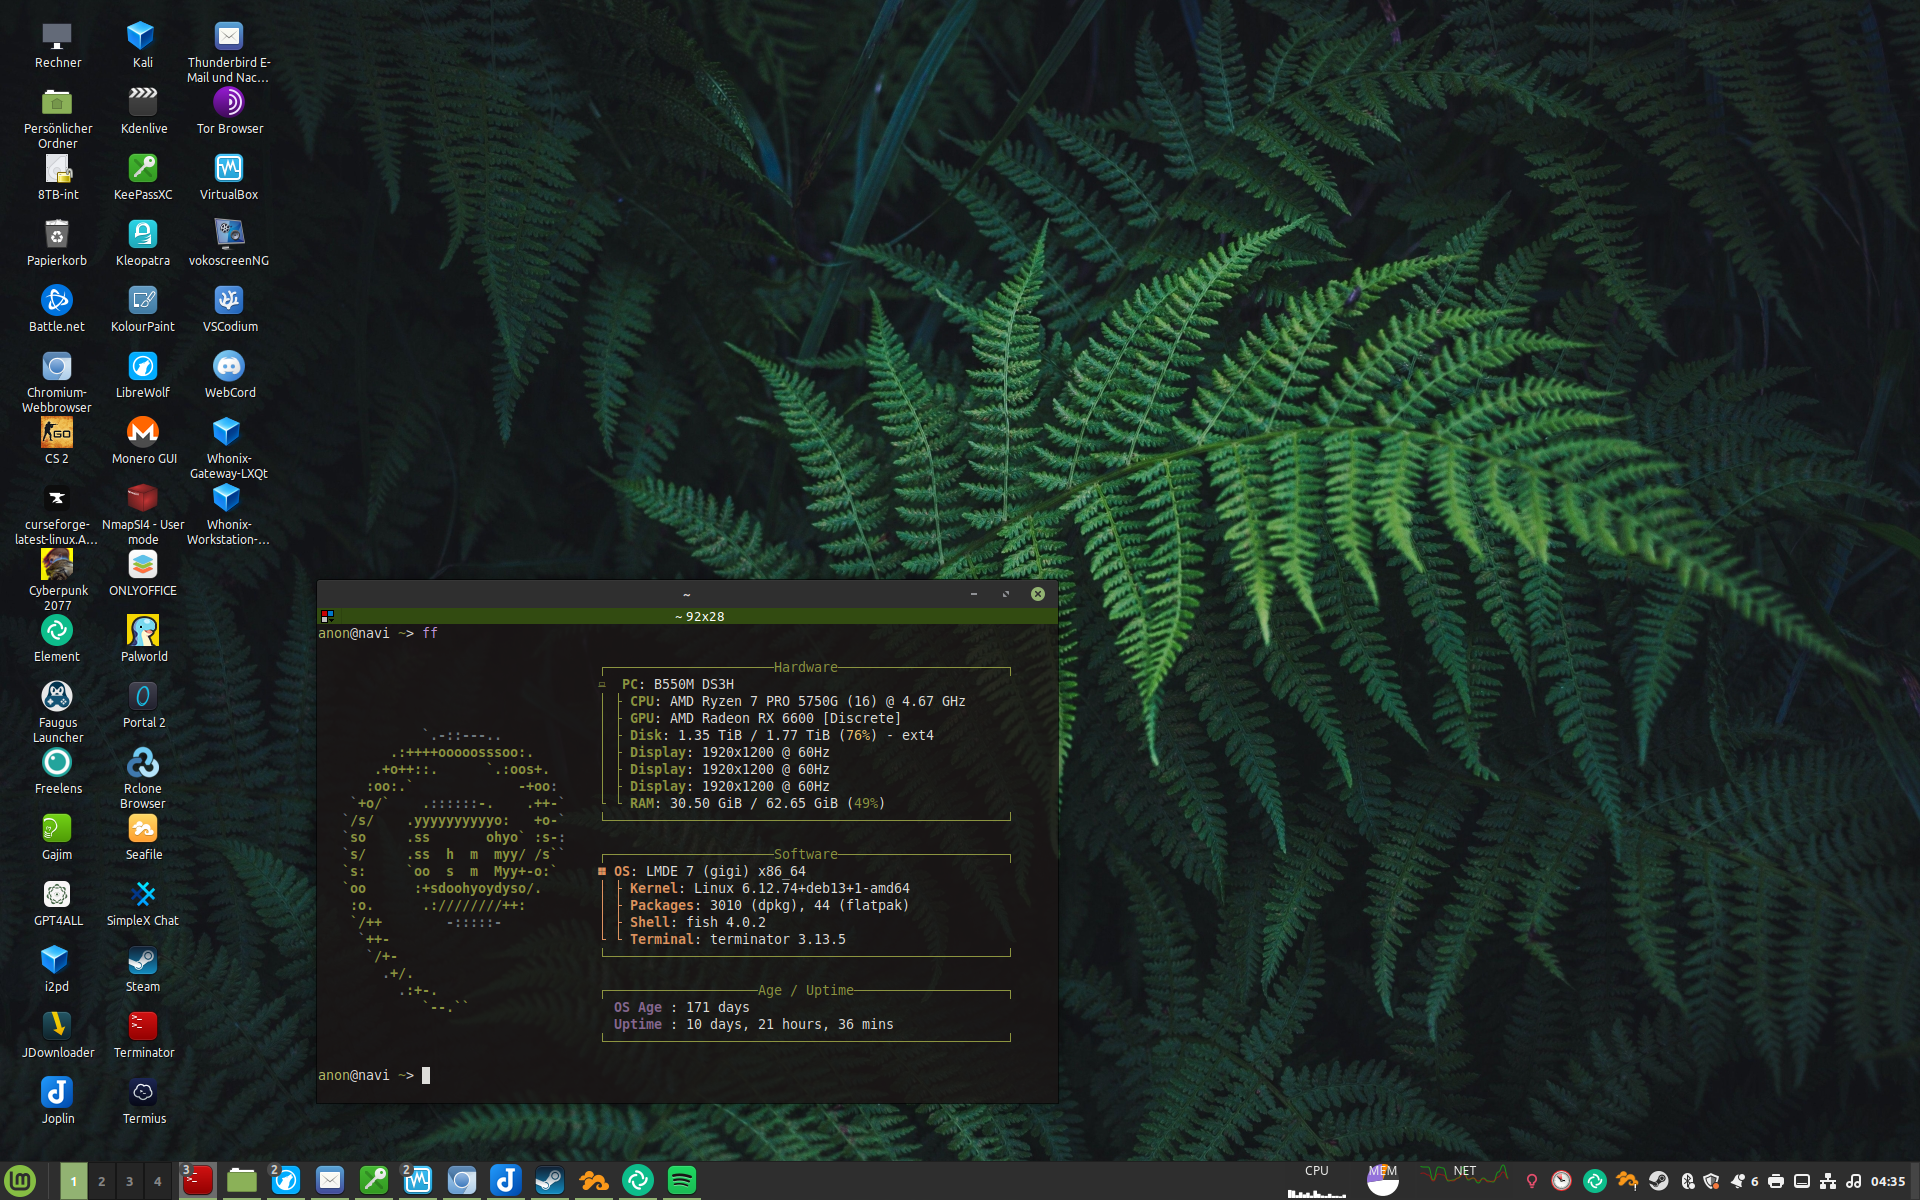Open the notifications bell tray applet
Screen dimensions: 1920x1200
1740,1181
